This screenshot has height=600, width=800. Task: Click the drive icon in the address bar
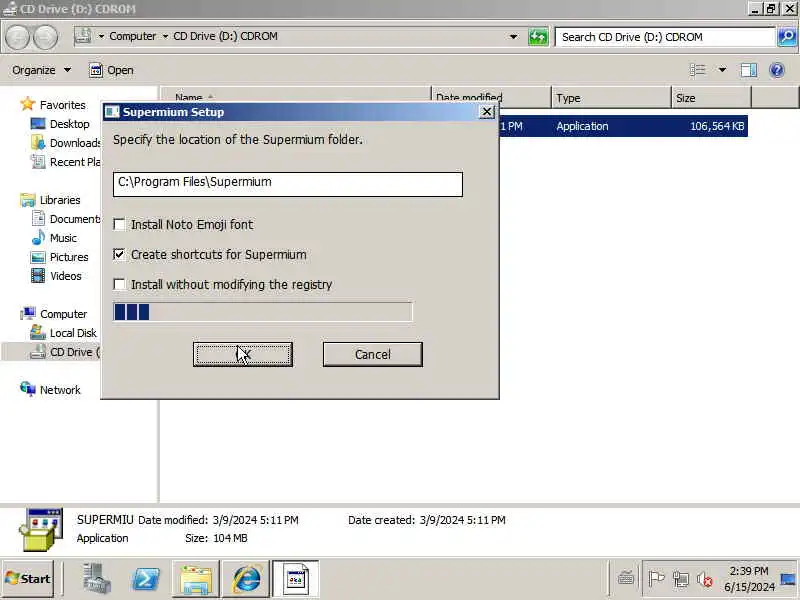click(x=83, y=36)
